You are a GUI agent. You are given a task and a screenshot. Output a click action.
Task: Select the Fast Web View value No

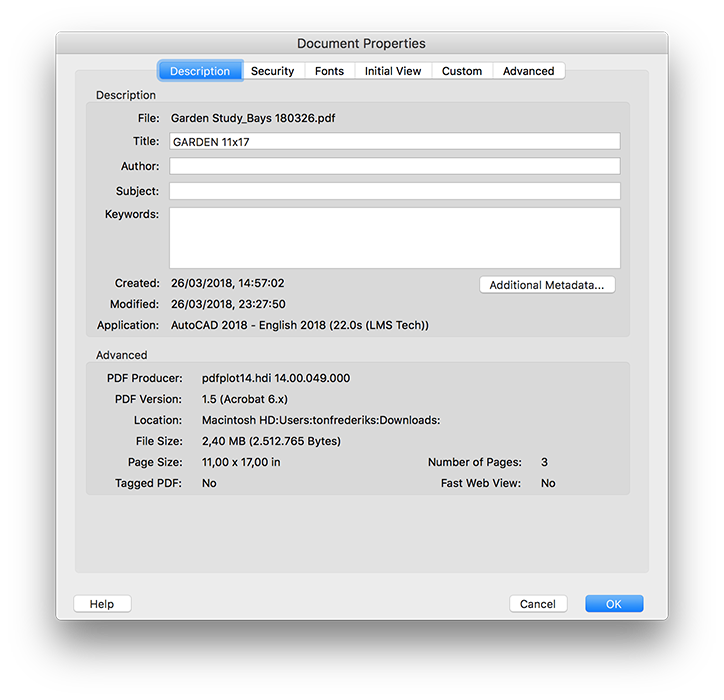coord(548,483)
